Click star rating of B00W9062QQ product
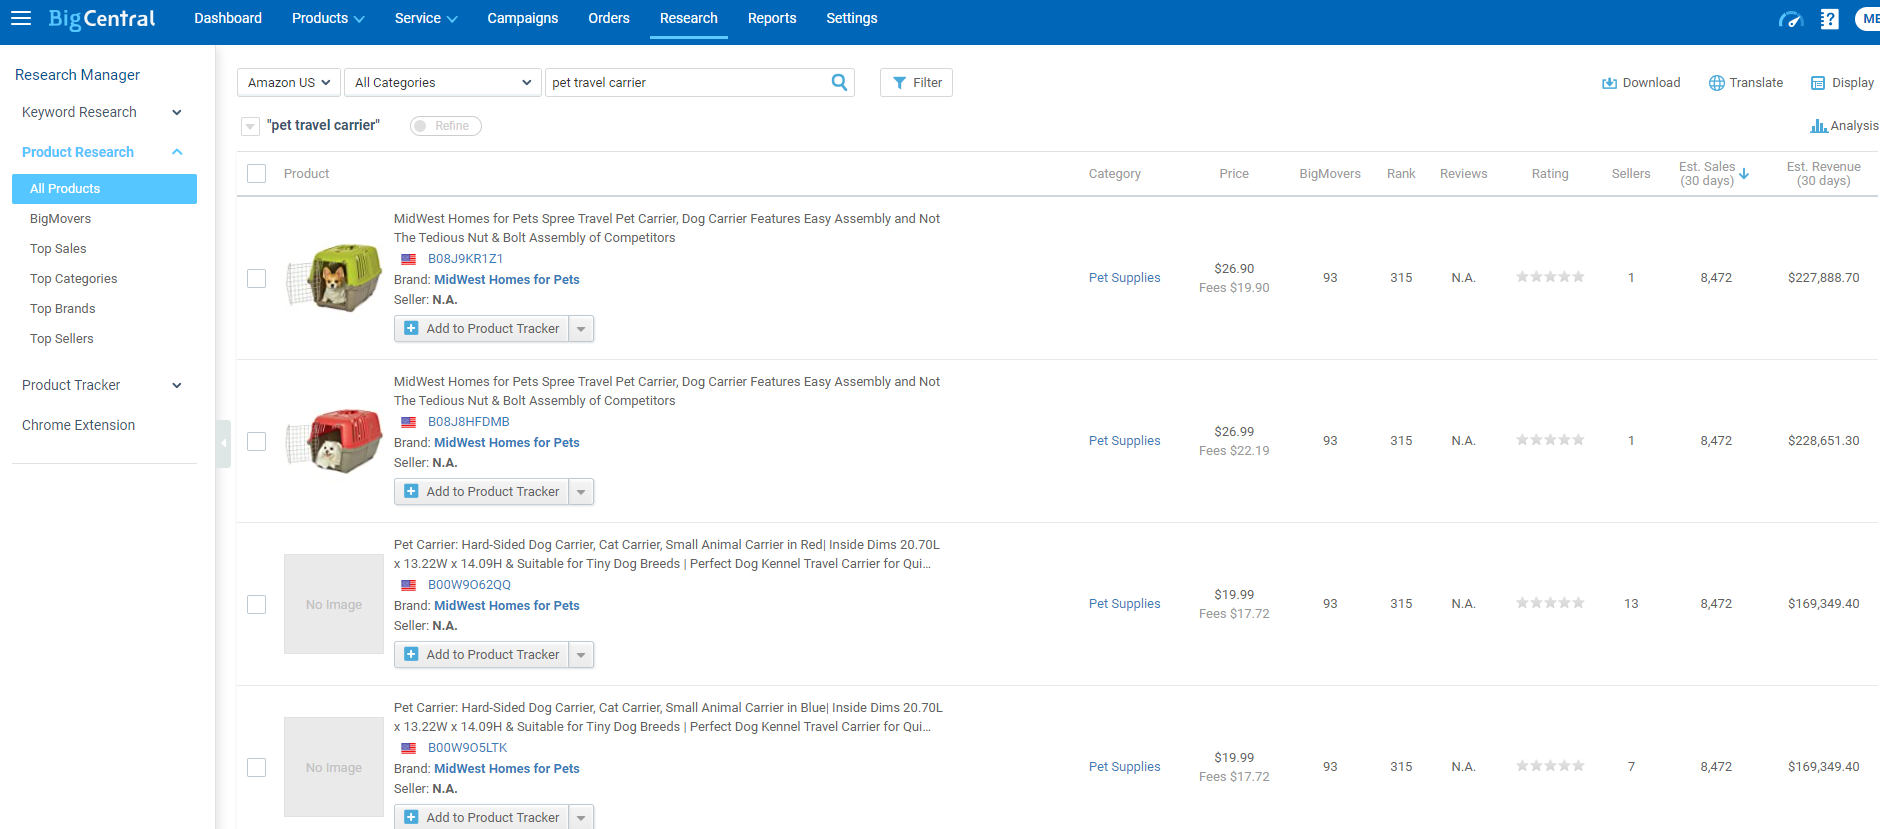 [1550, 603]
